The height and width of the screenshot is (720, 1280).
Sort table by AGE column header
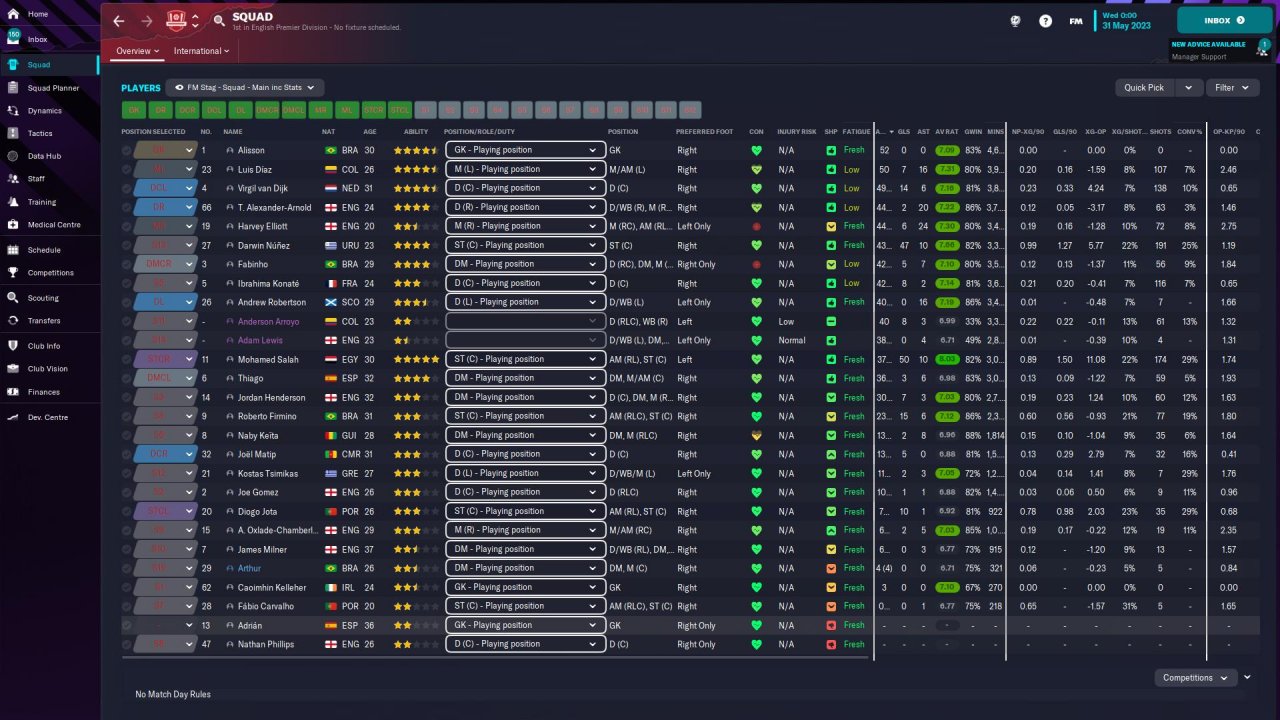(x=370, y=132)
